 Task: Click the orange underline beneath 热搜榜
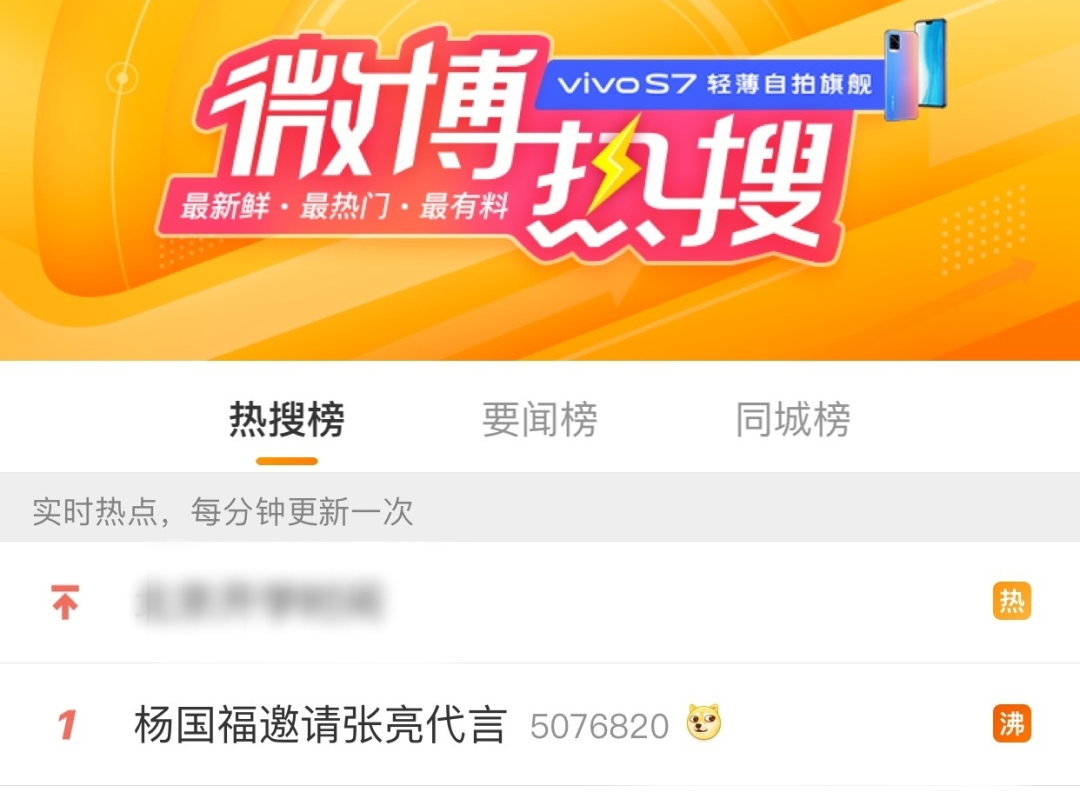tap(287, 461)
